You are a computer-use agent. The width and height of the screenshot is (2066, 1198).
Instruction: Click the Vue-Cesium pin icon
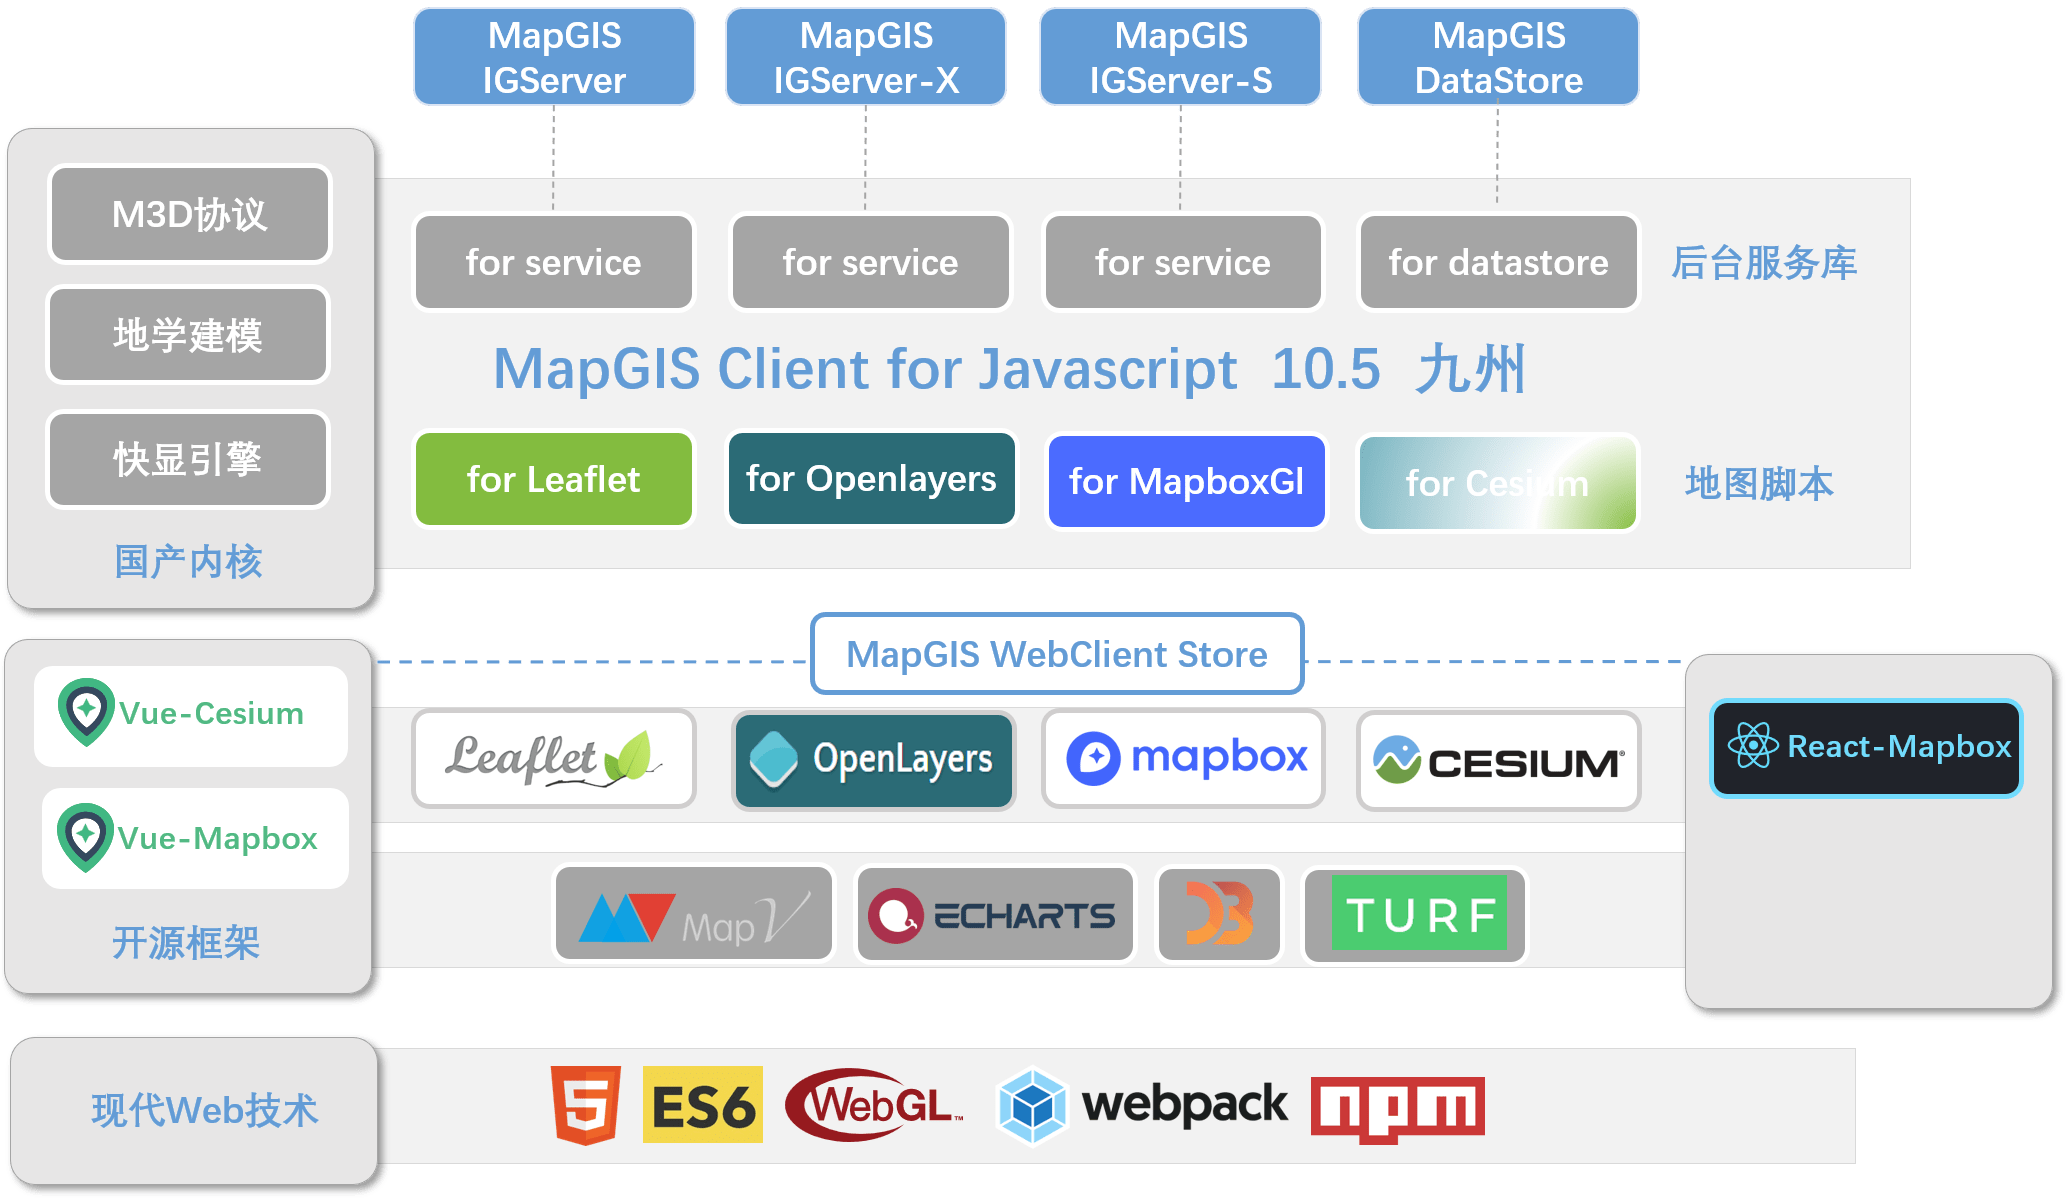pyautogui.click(x=86, y=712)
